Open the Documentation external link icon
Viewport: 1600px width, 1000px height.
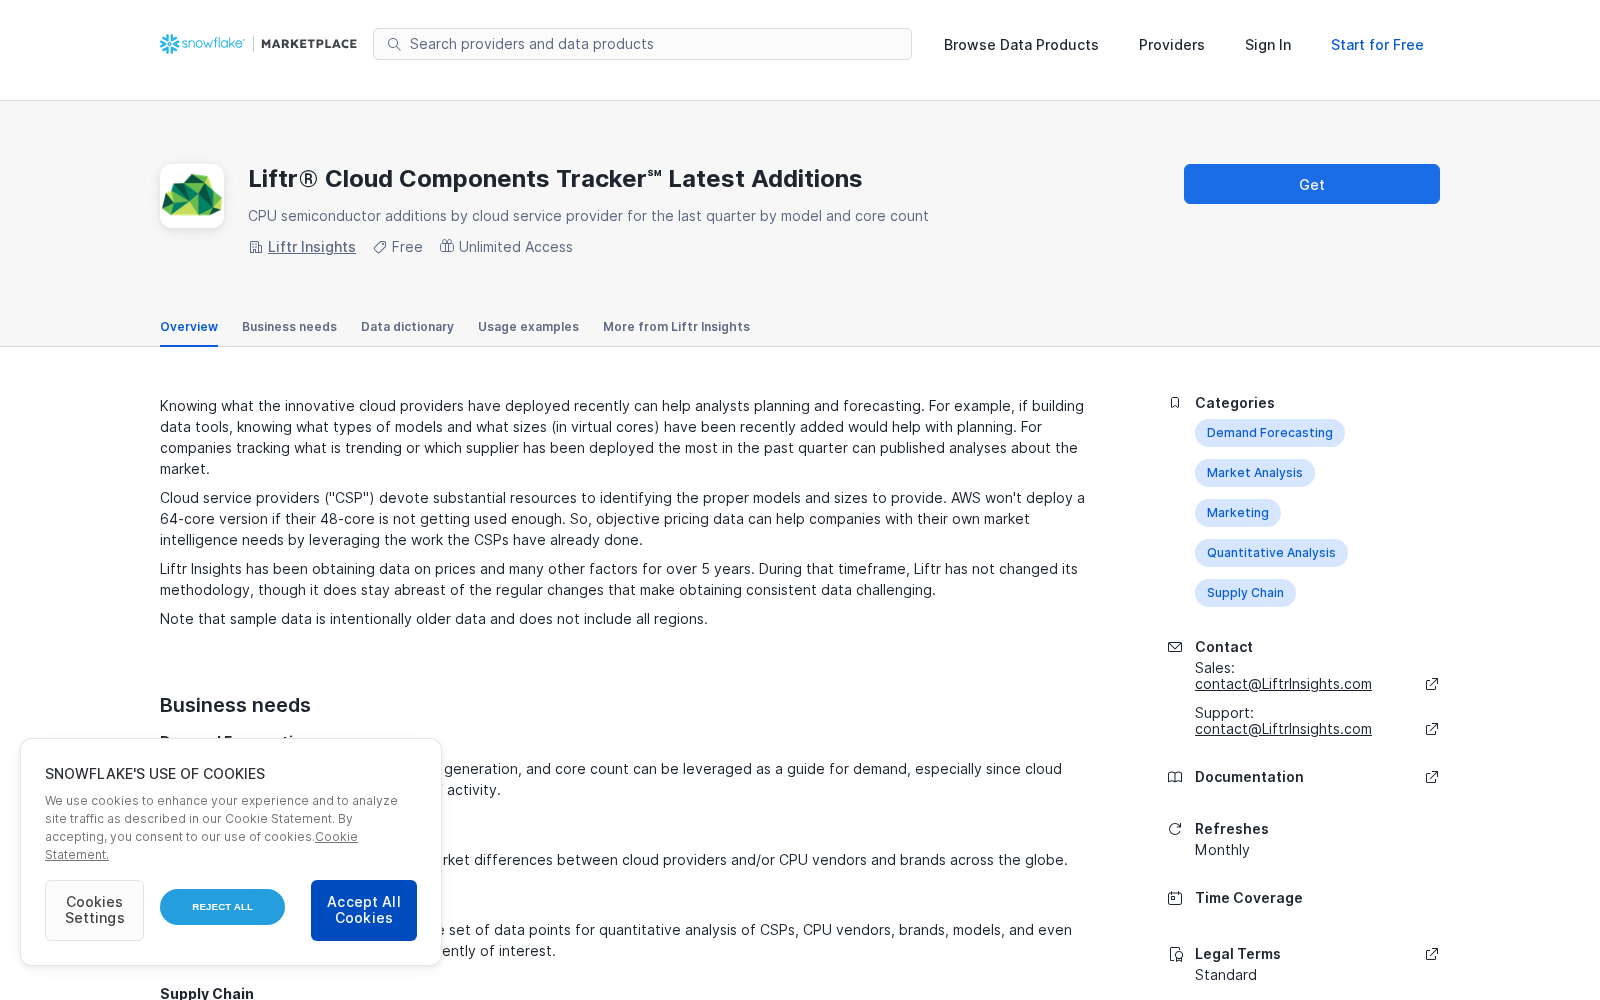1432,777
